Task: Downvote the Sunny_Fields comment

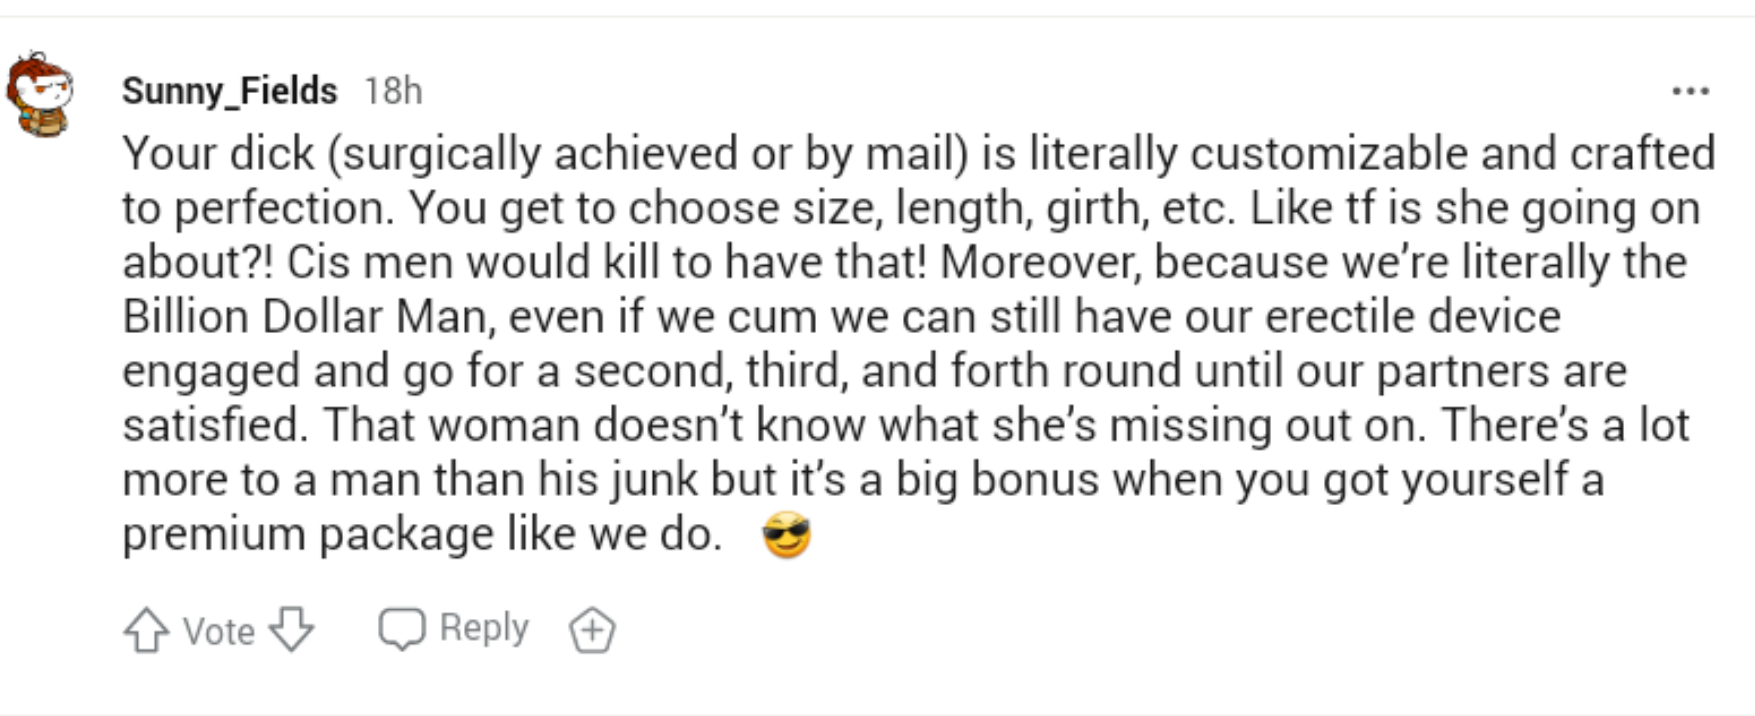Action: pos(292,631)
